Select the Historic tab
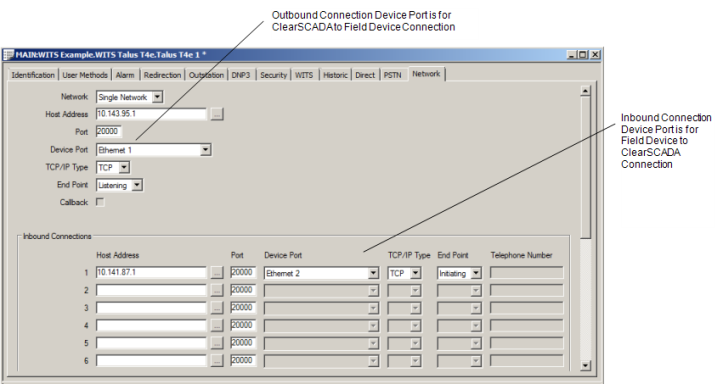 (335, 75)
